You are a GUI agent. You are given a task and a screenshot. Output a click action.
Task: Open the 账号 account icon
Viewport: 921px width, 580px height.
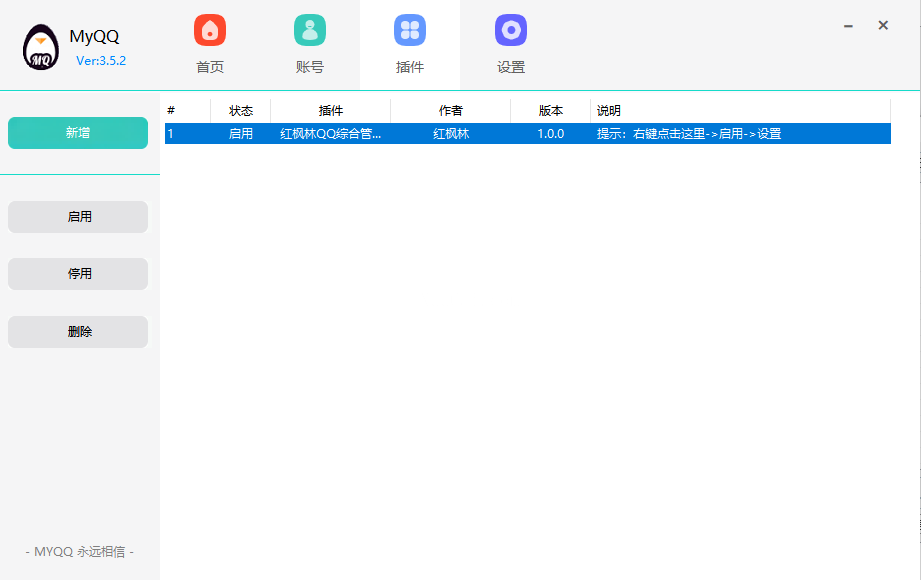tap(310, 30)
